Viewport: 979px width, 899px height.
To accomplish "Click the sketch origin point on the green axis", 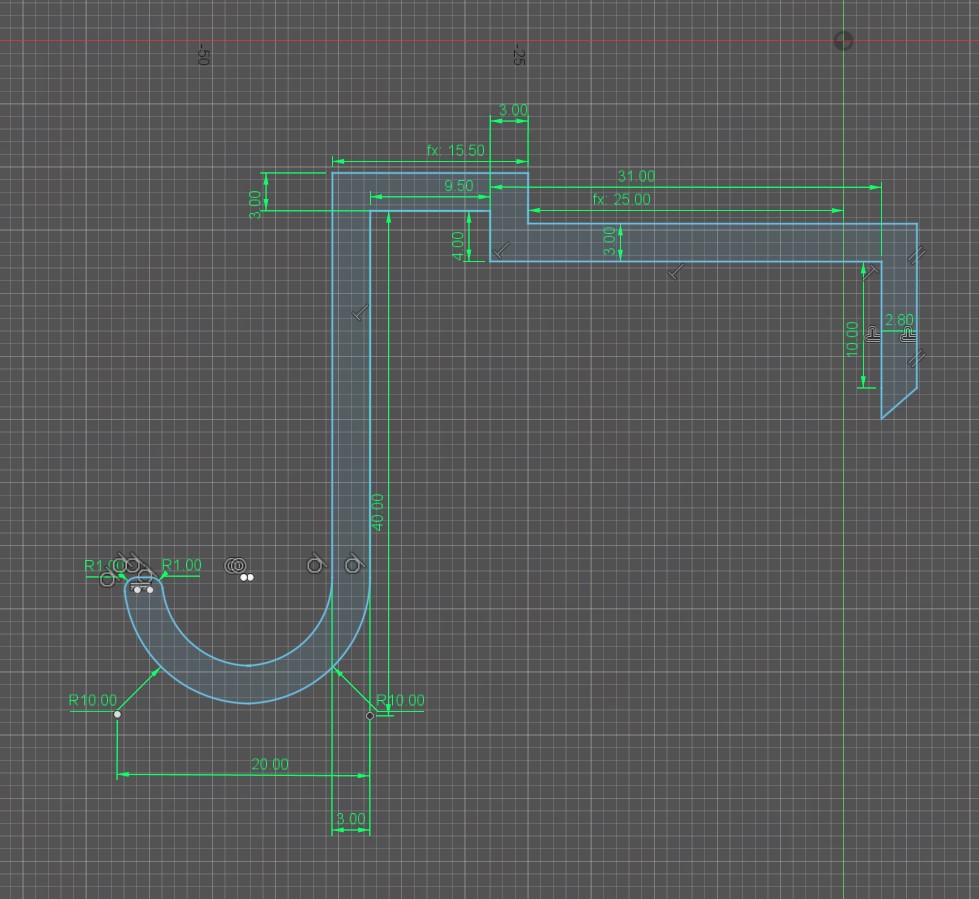I will click(844, 41).
